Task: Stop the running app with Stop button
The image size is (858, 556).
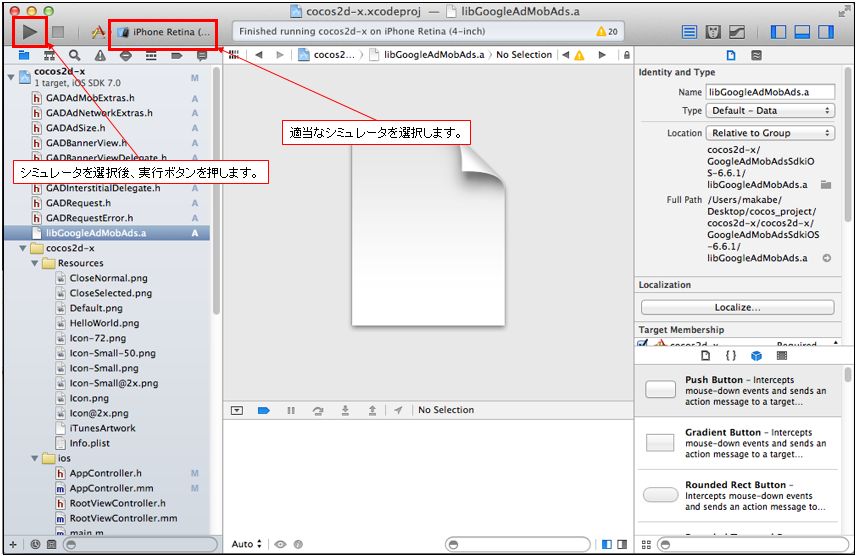Action: pos(58,32)
